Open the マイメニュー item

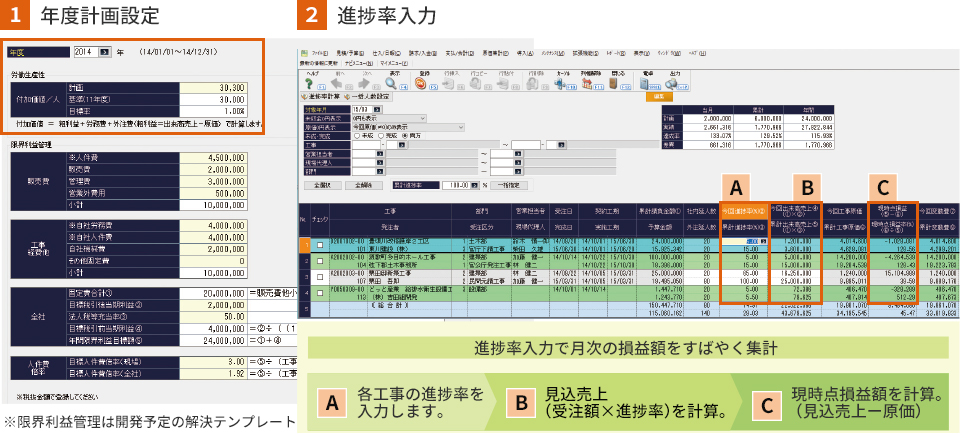pos(394,64)
